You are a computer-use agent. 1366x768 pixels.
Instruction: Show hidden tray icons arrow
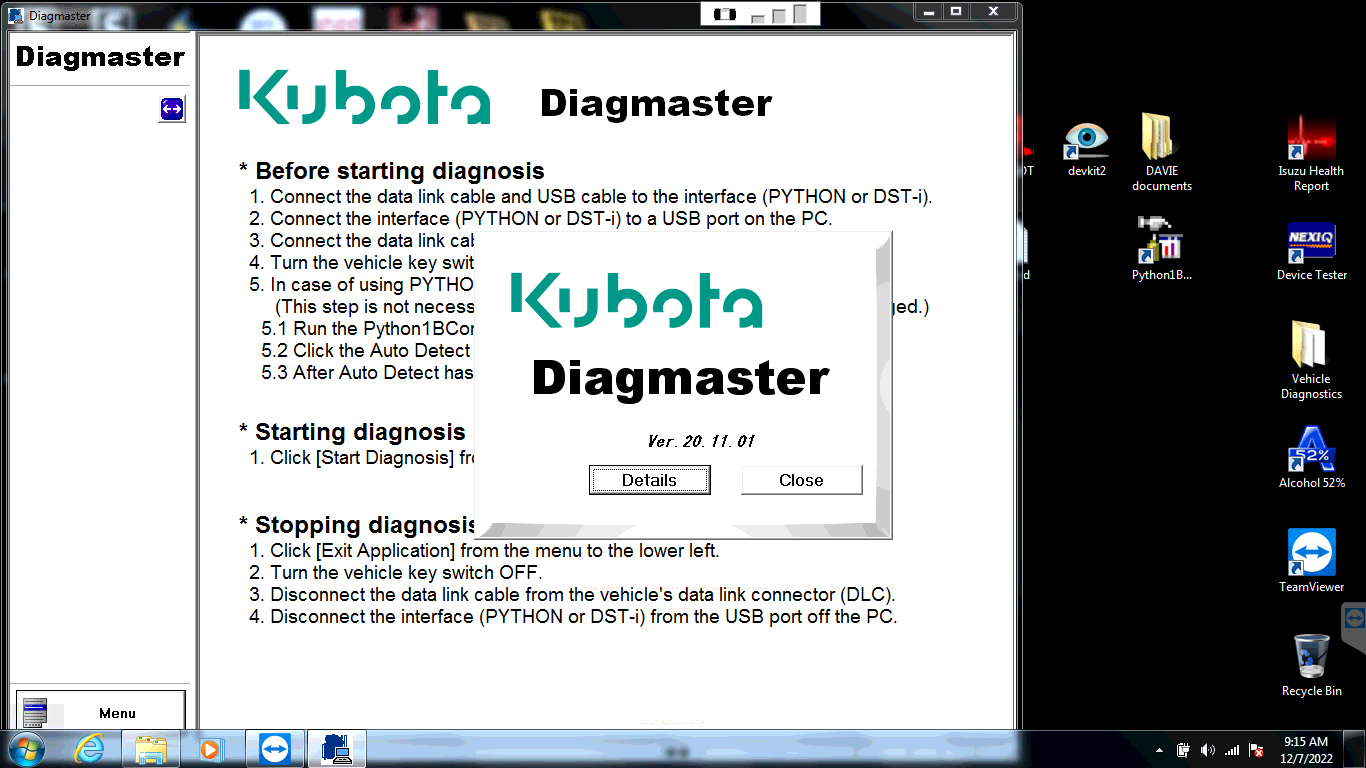click(1159, 750)
